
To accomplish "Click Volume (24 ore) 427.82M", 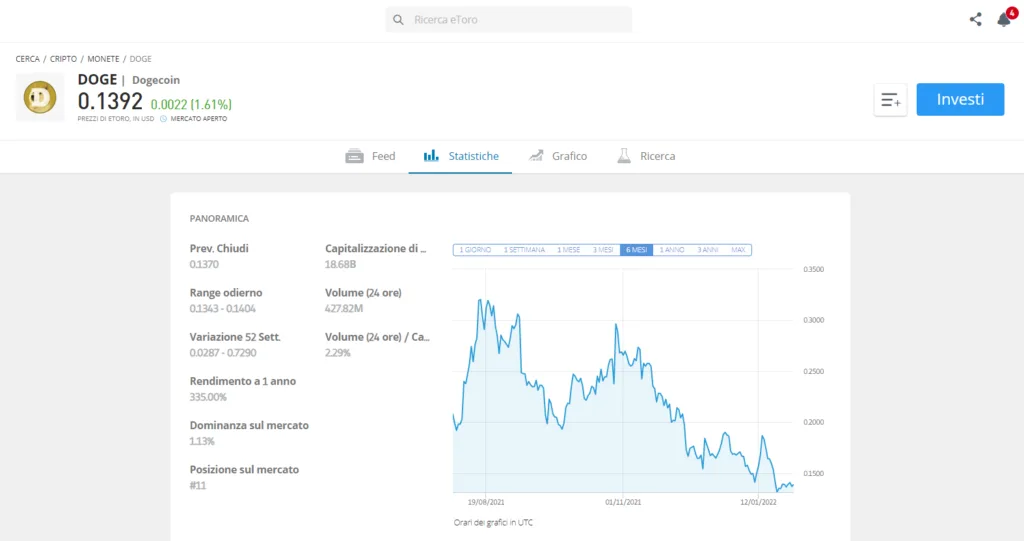I will click(344, 308).
